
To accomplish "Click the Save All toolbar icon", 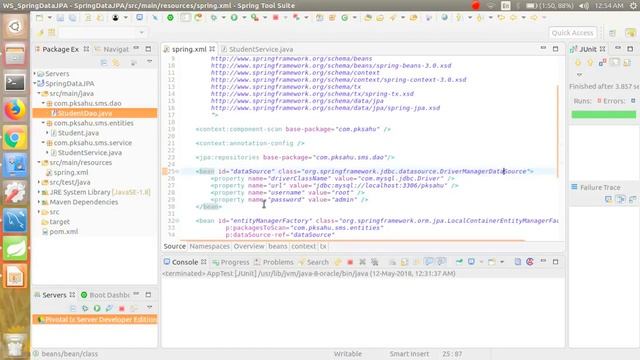I will click(x=73, y=18).
